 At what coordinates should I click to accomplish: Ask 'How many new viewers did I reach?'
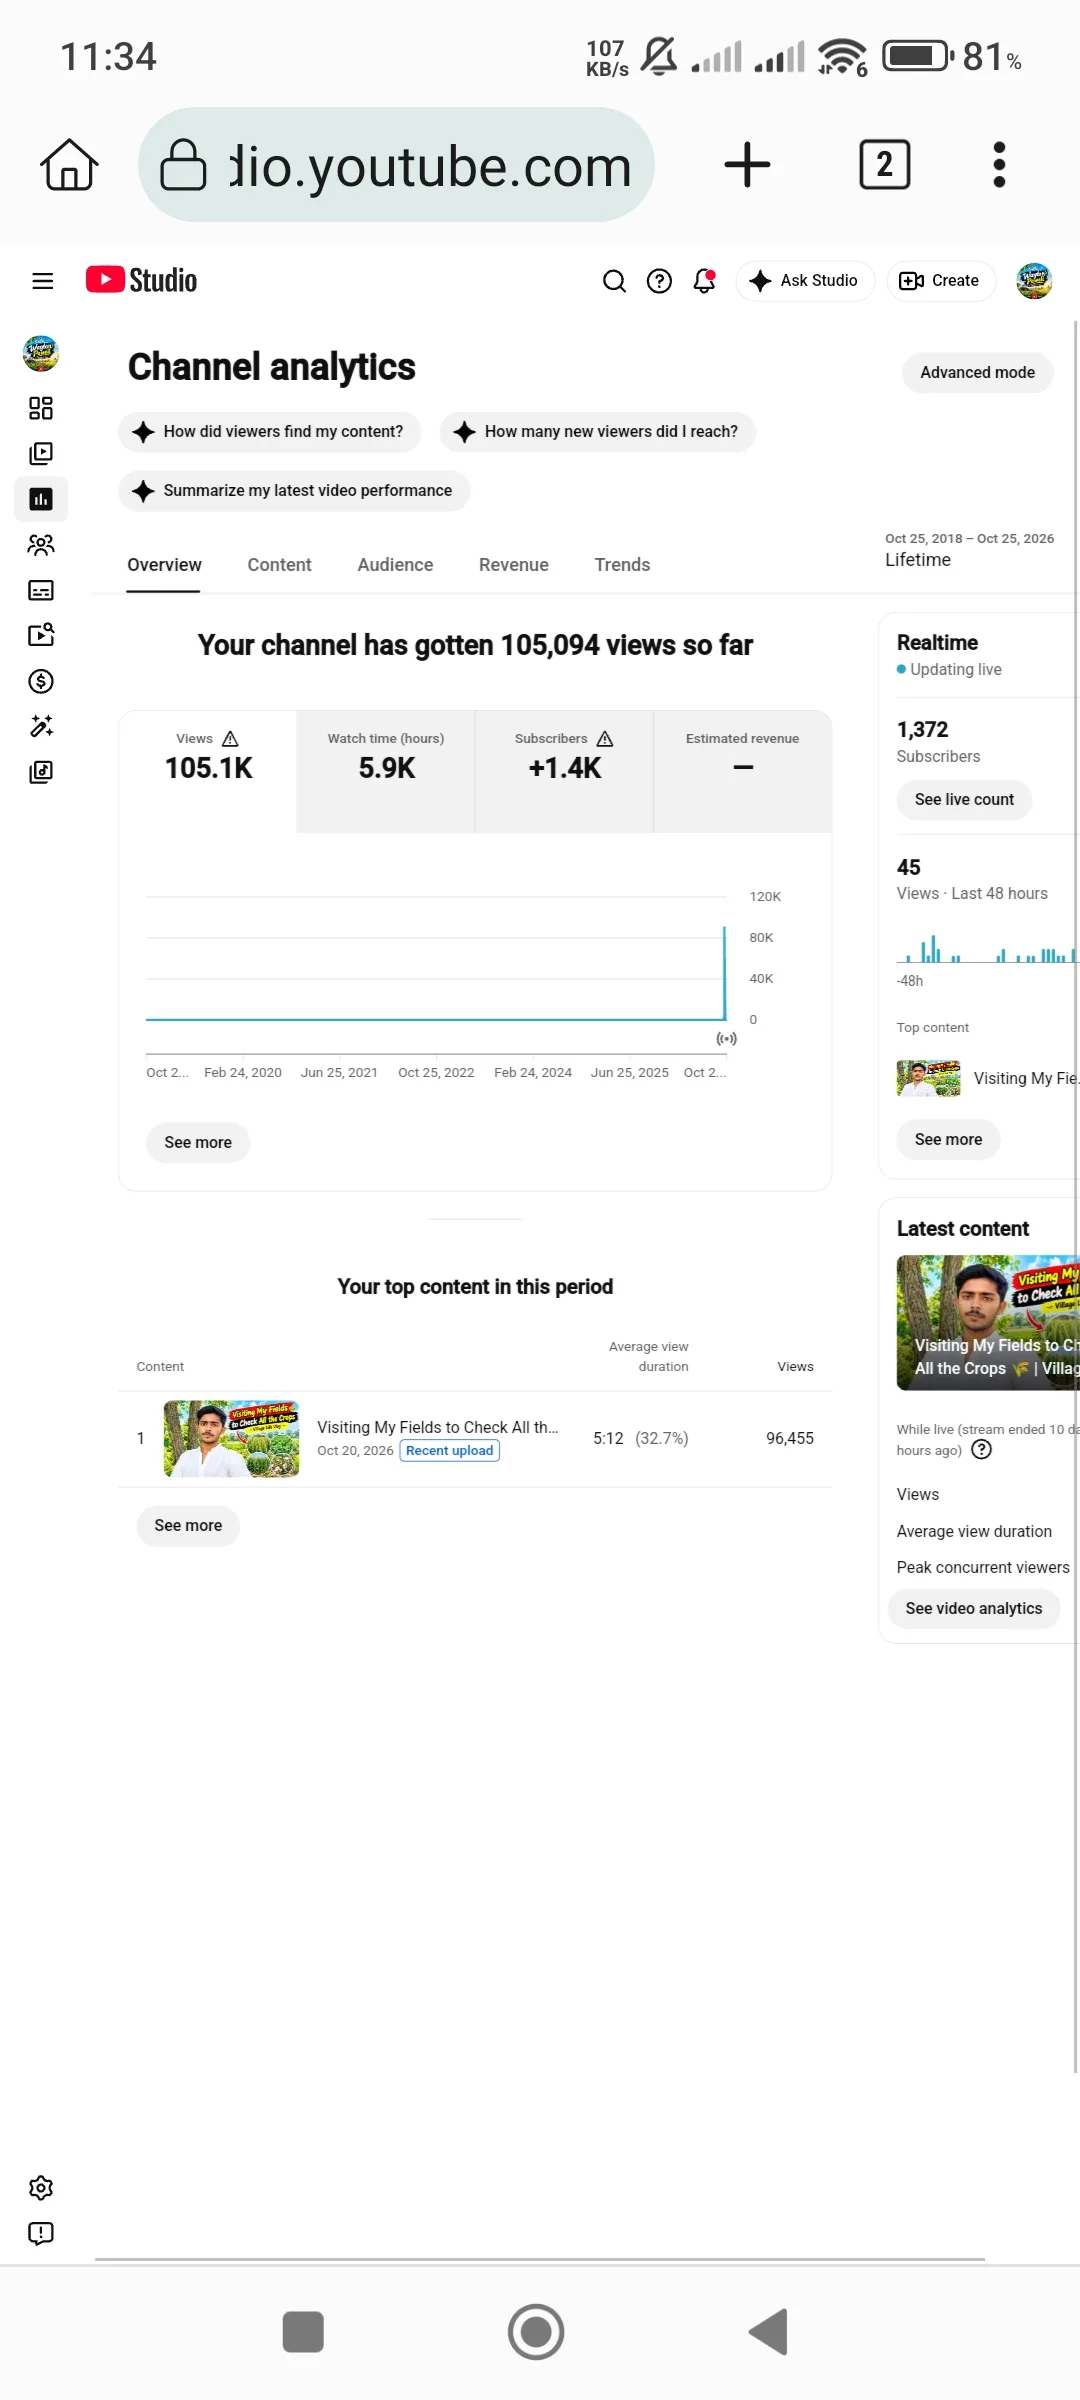point(597,432)
